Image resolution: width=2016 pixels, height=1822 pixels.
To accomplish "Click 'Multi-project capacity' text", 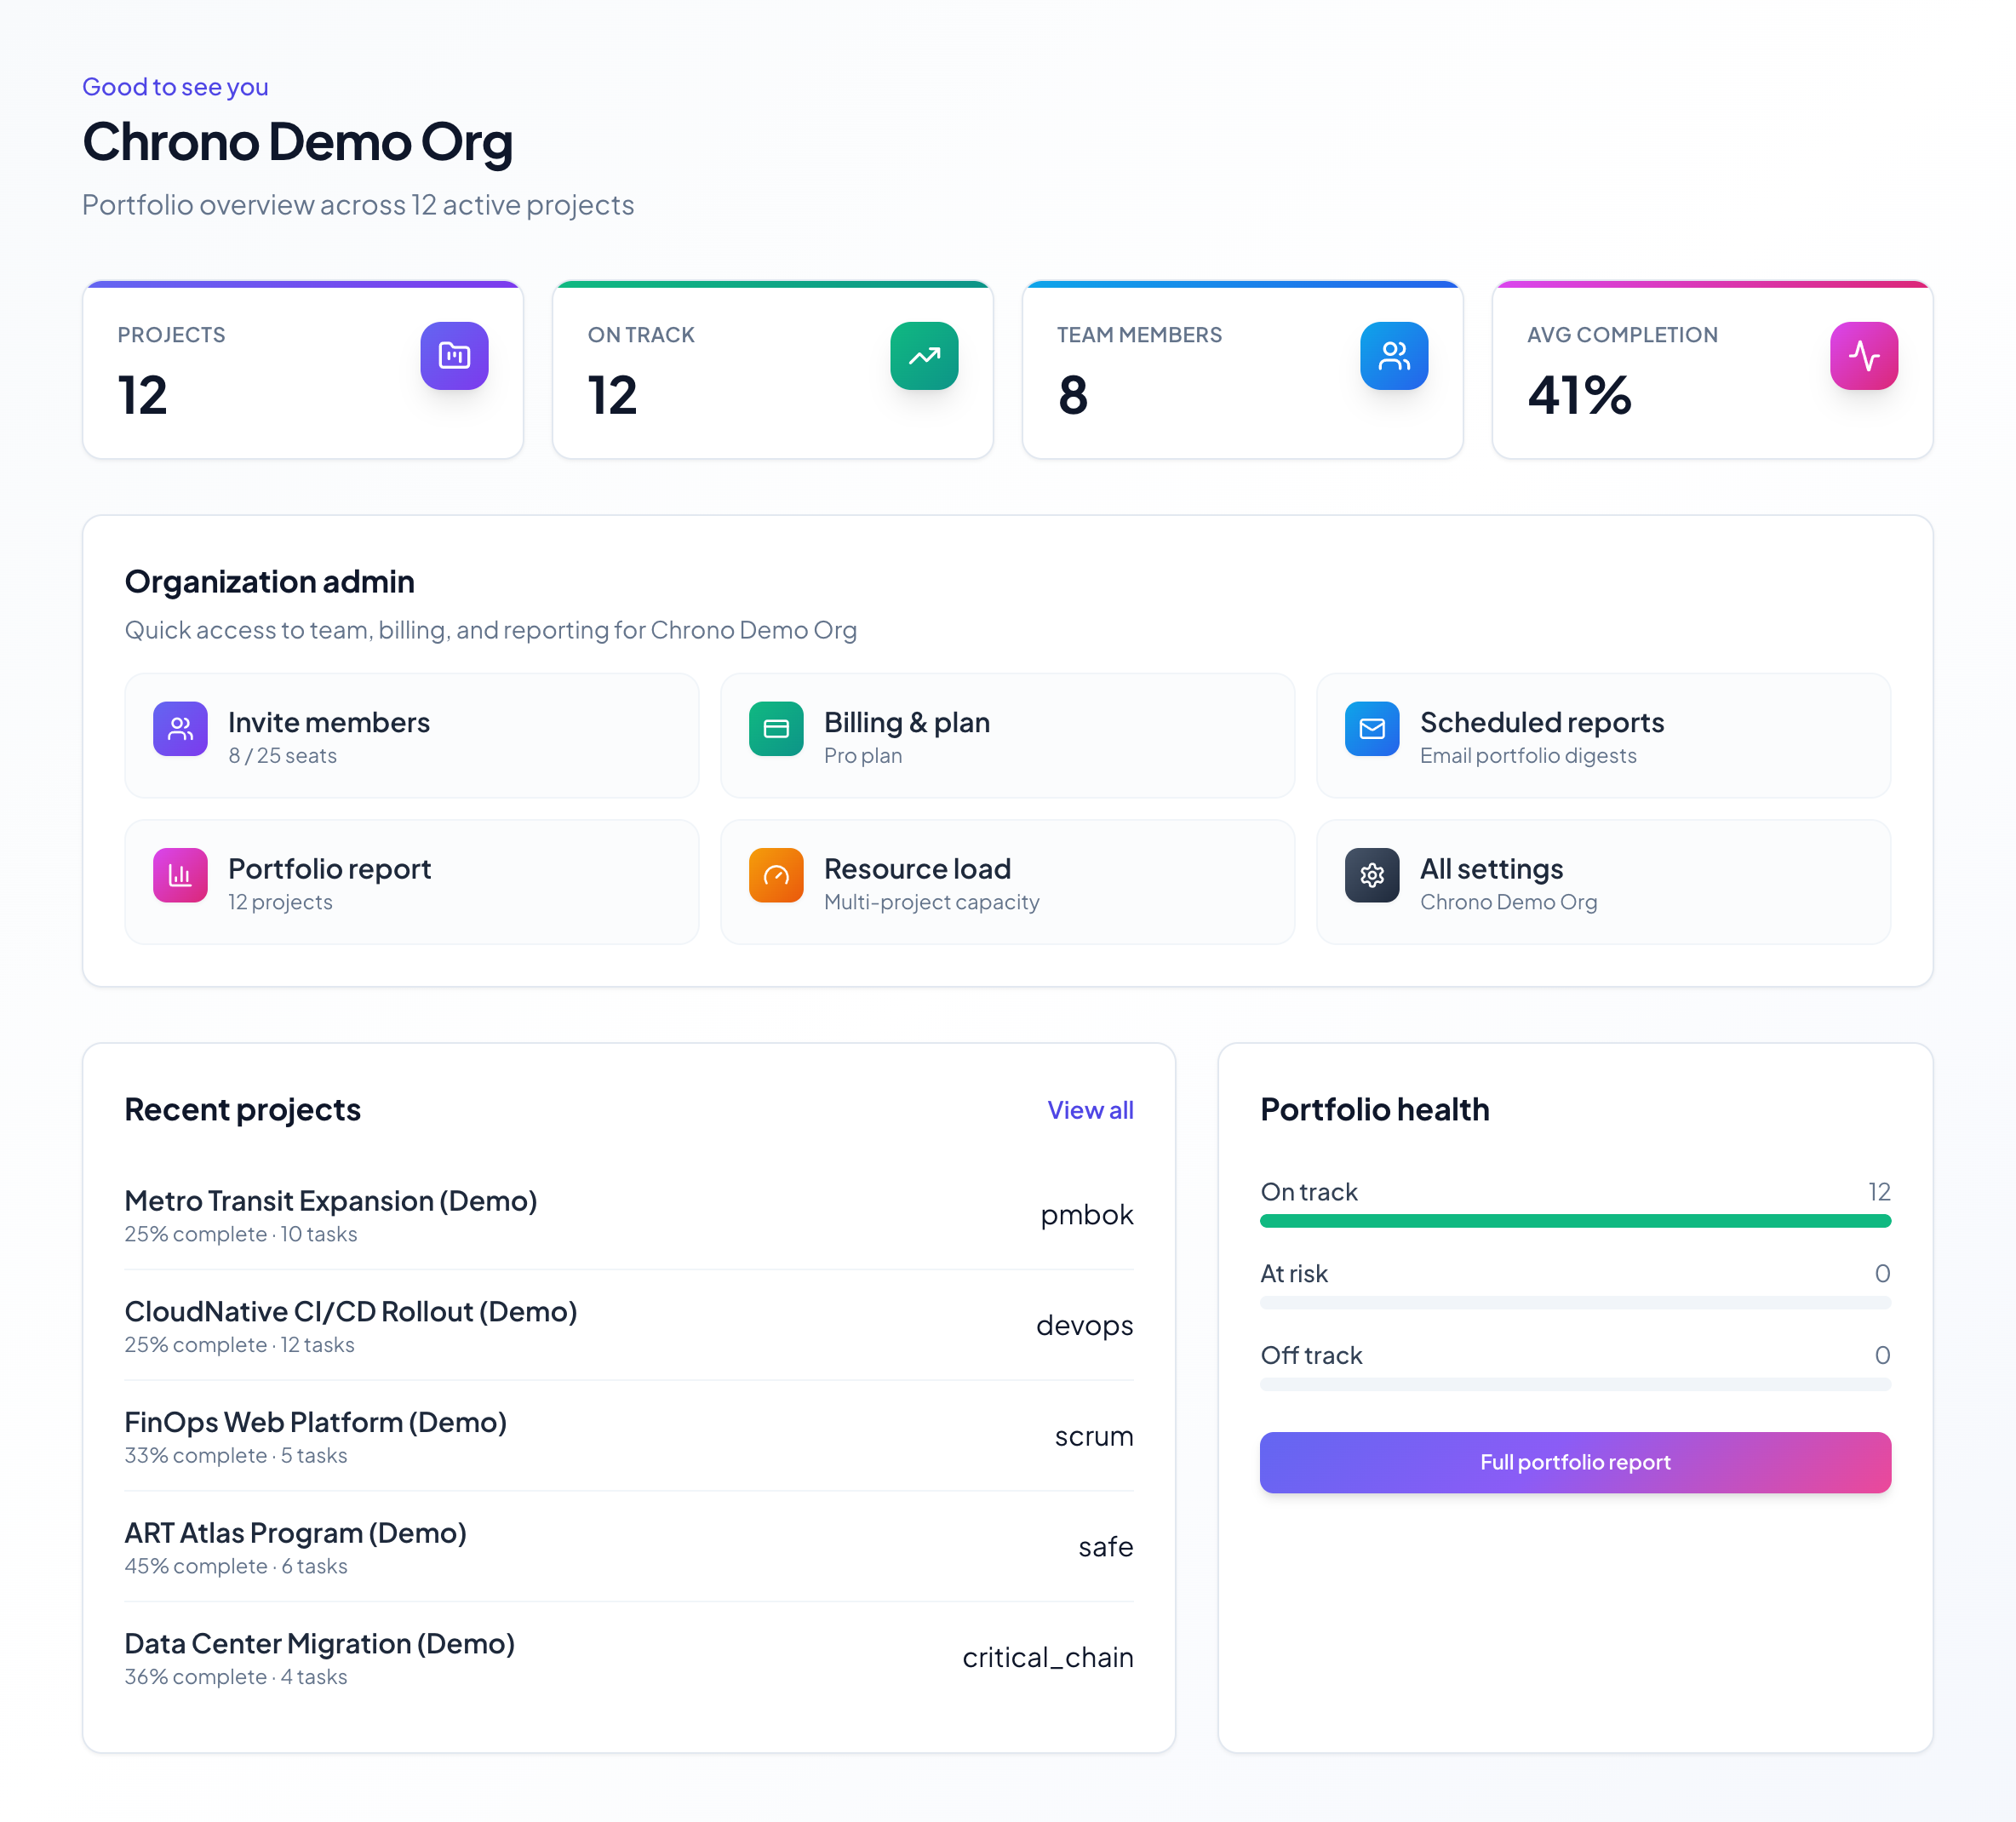I will coord(932,902).
